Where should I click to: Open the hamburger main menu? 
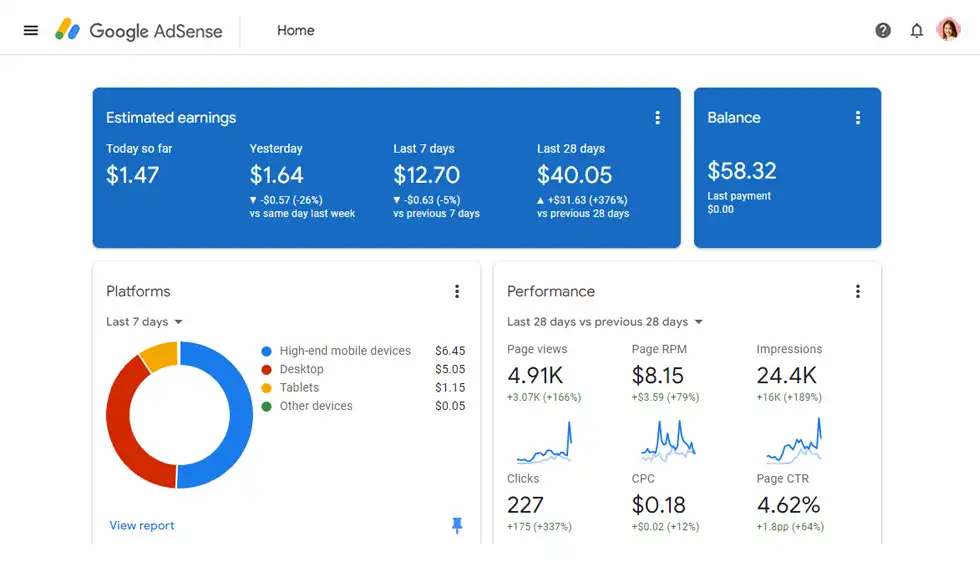31,30
